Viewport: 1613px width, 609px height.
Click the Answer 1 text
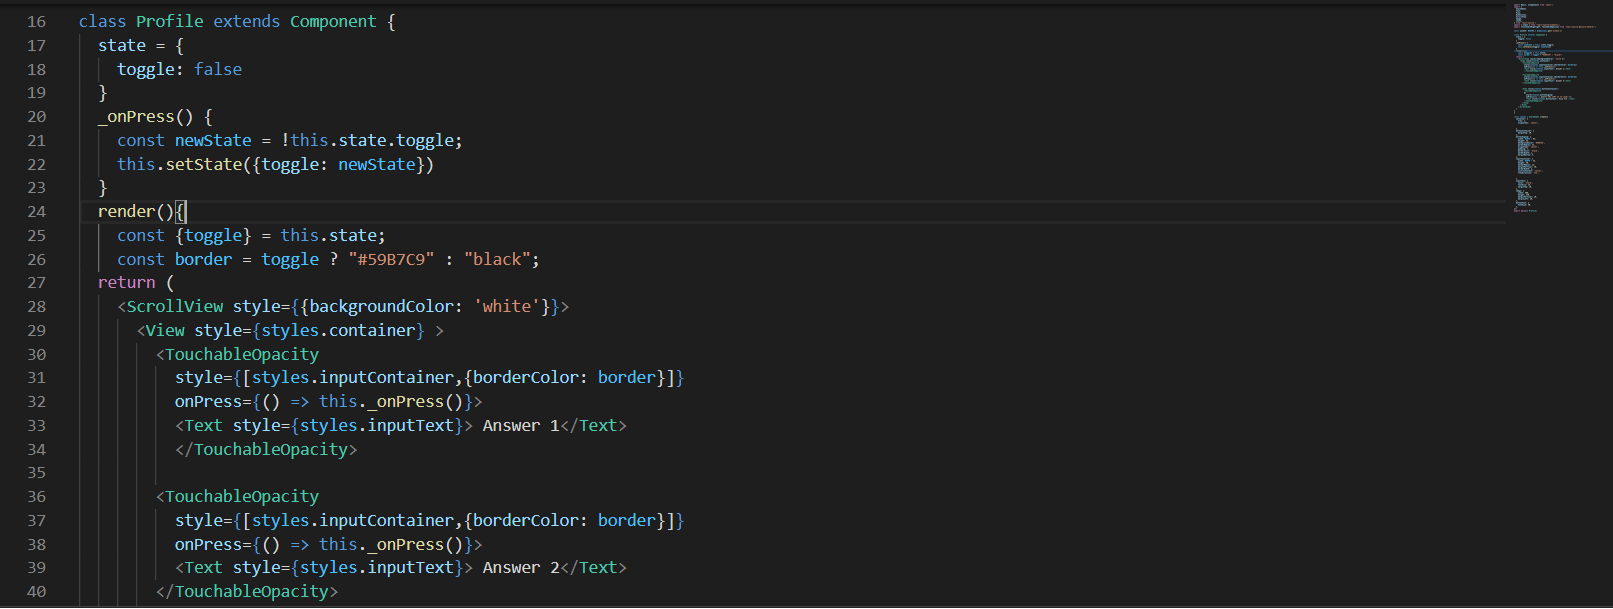521,425
